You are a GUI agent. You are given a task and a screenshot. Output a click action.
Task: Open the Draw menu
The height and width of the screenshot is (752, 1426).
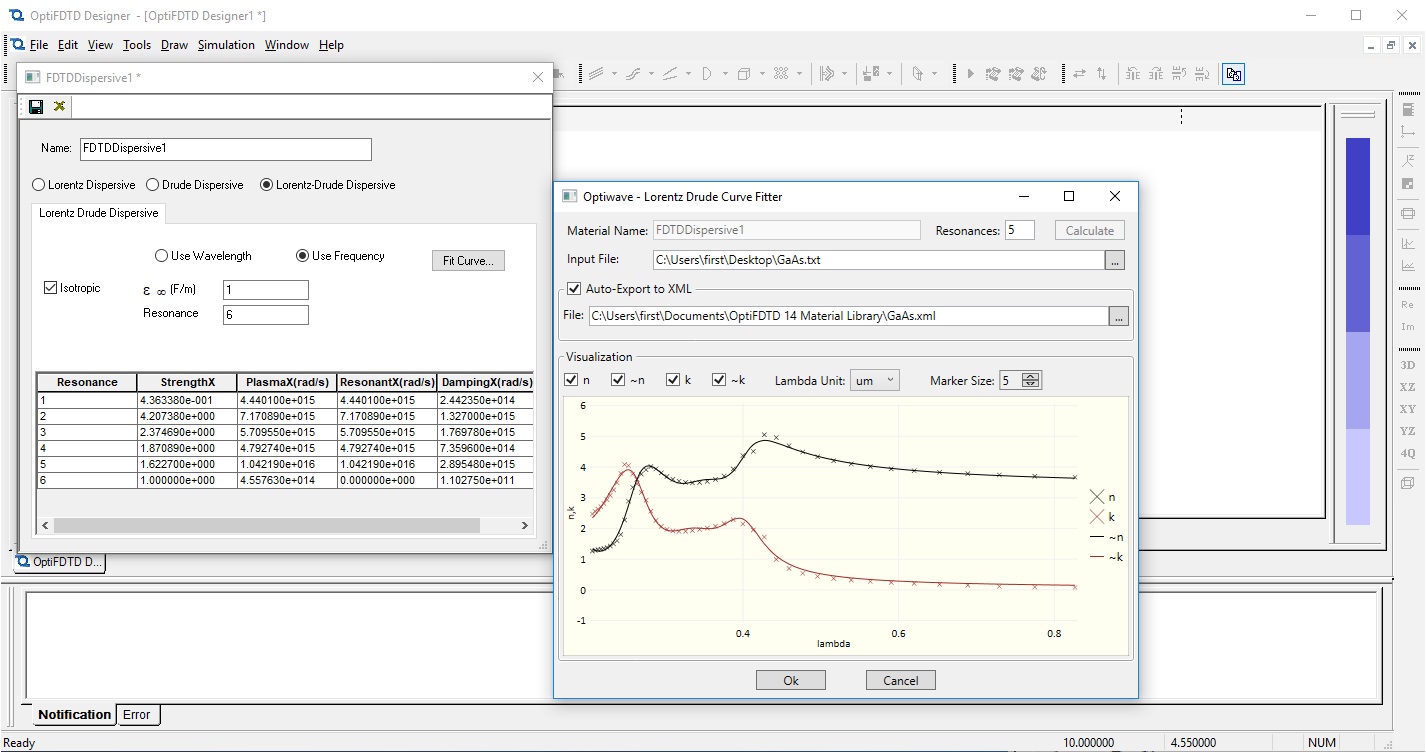point(174,45)
